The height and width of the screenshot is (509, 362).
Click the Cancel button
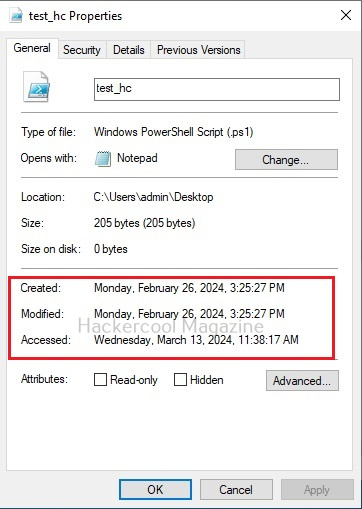[x=236, y=490]
